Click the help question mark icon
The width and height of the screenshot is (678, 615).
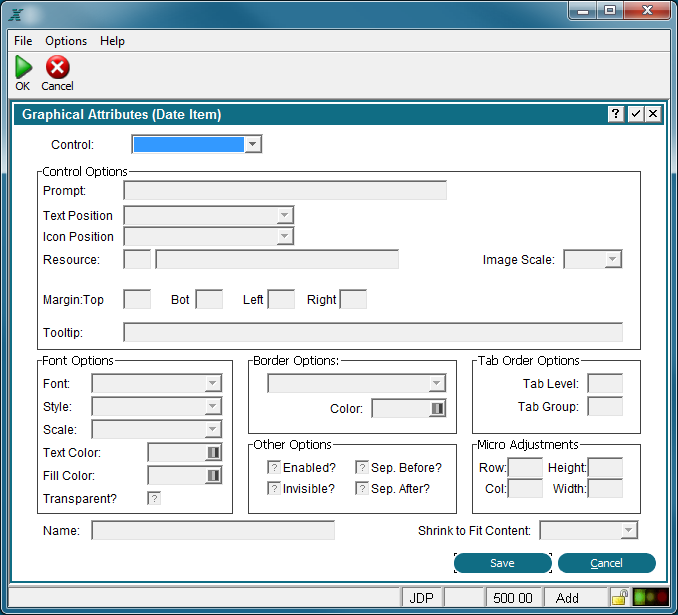(615, 114)
